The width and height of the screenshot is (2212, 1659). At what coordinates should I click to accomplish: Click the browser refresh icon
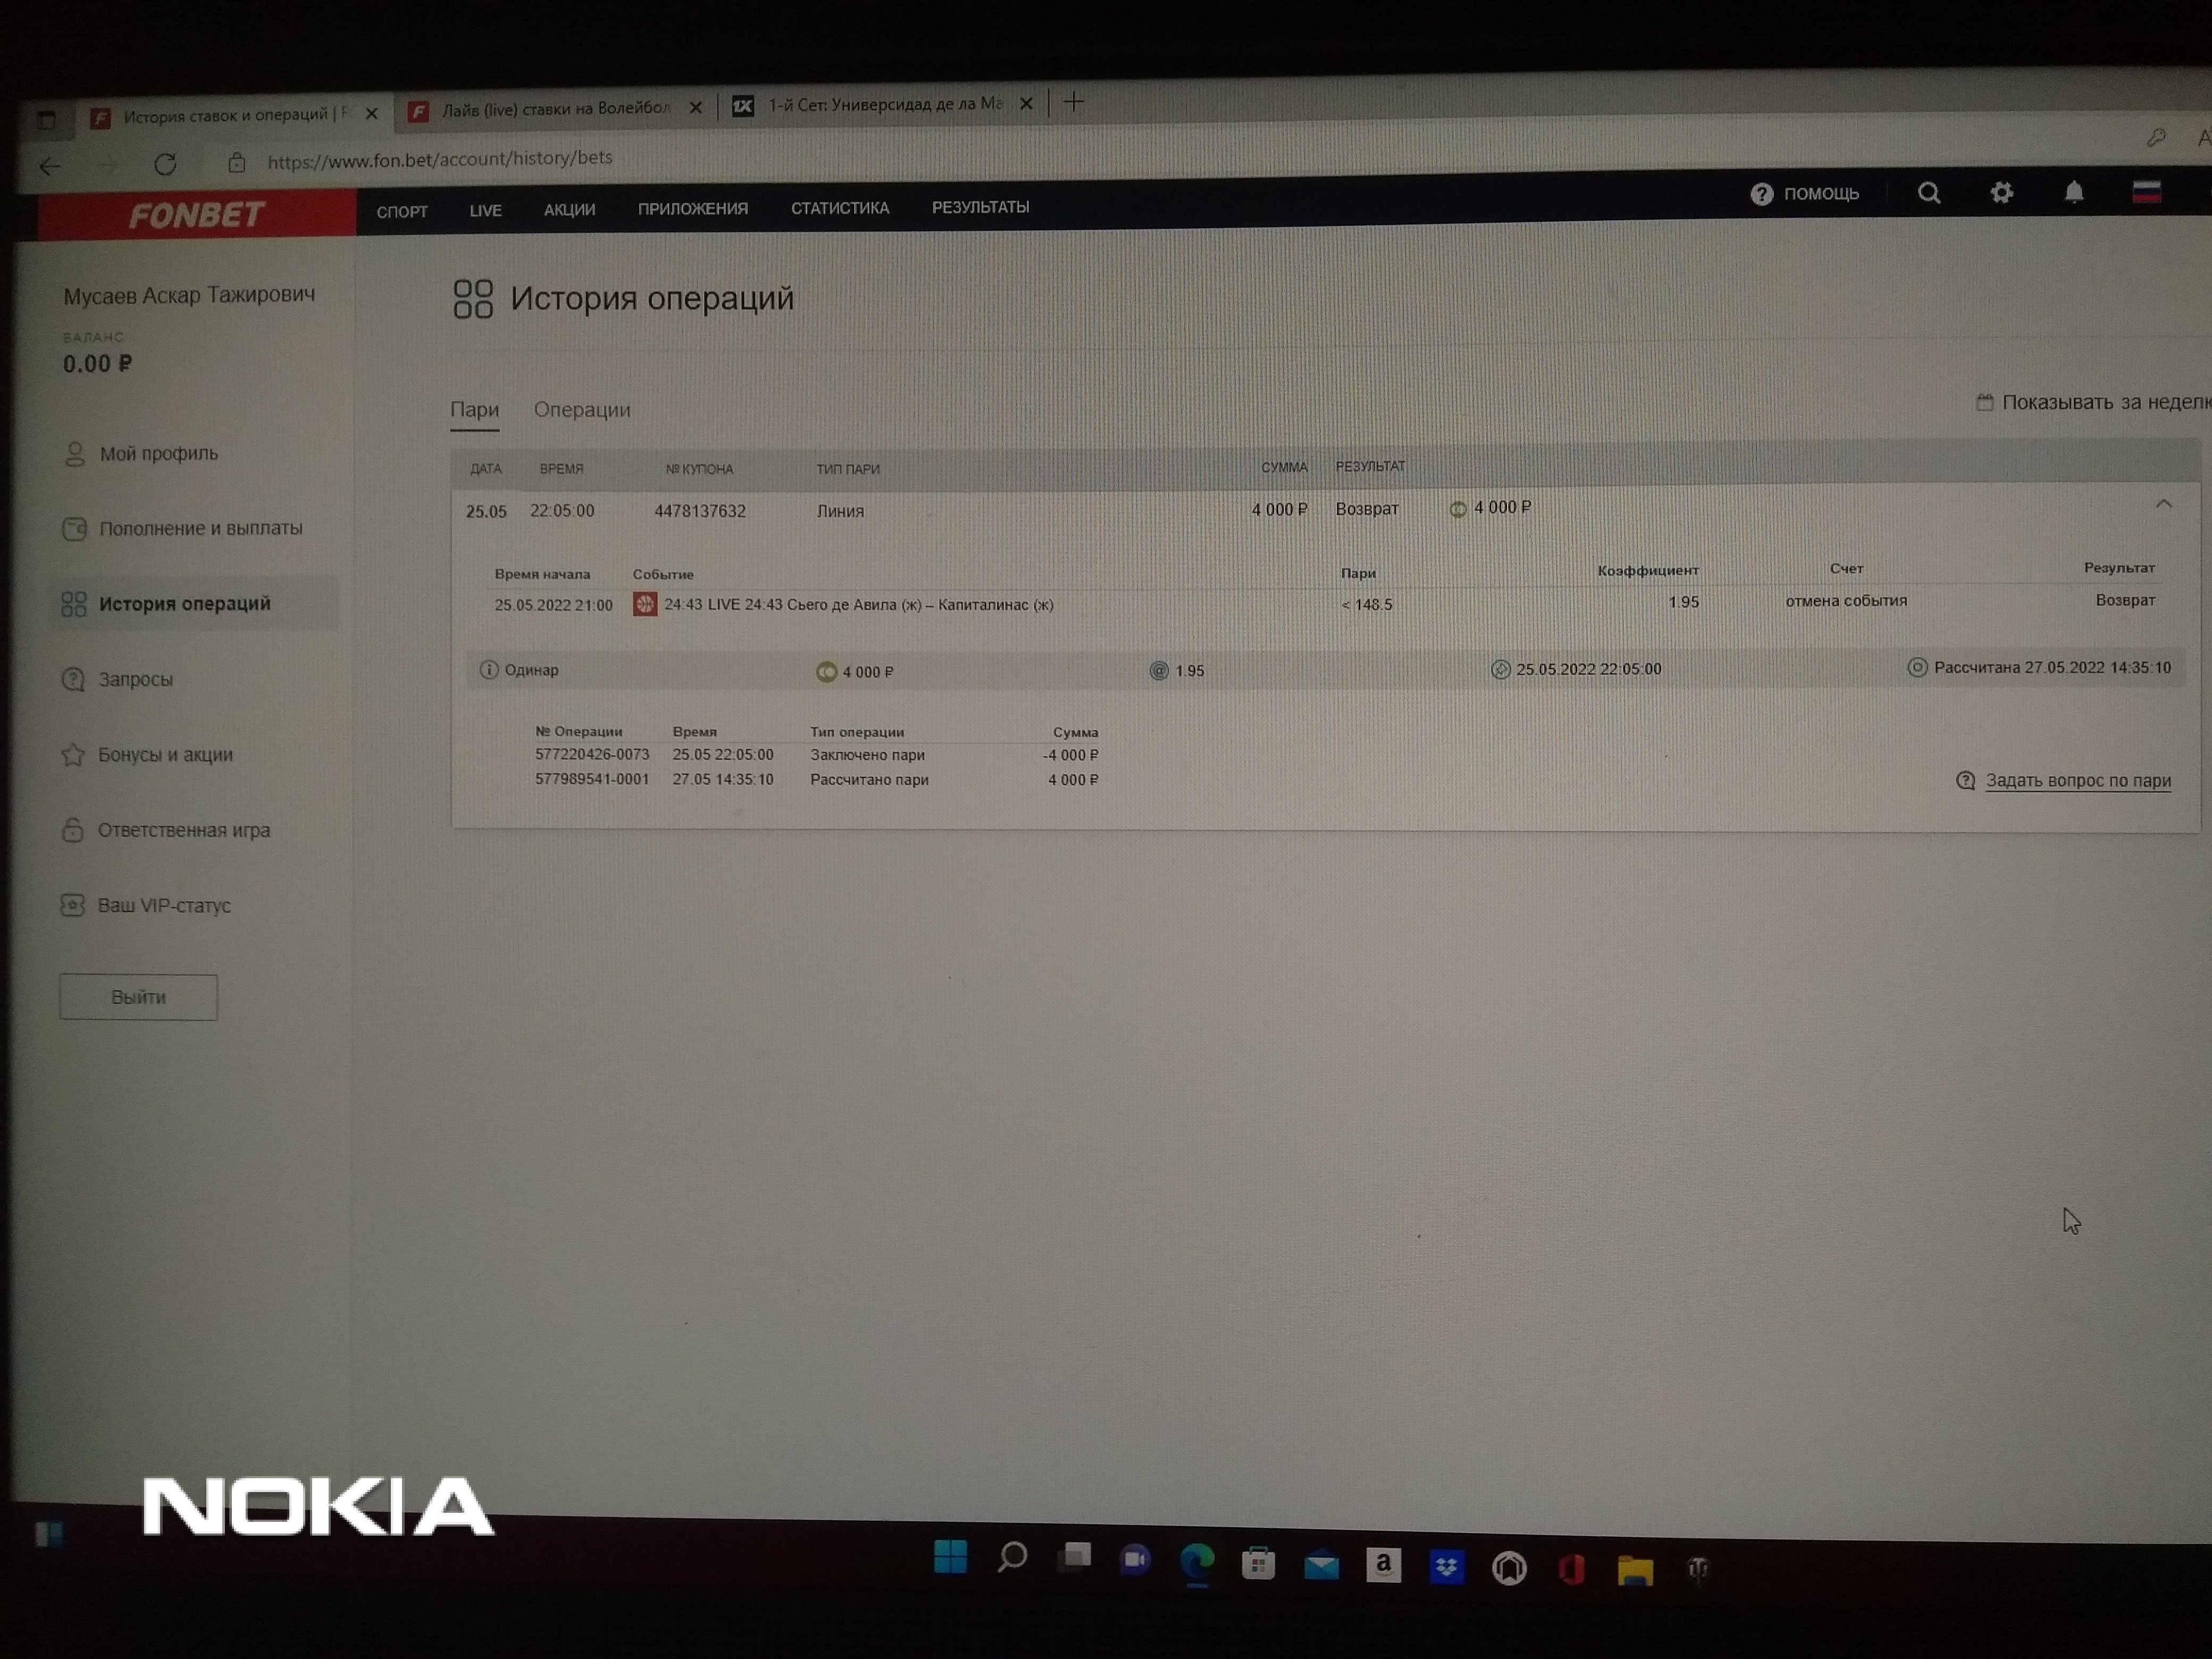click(165, 163)
